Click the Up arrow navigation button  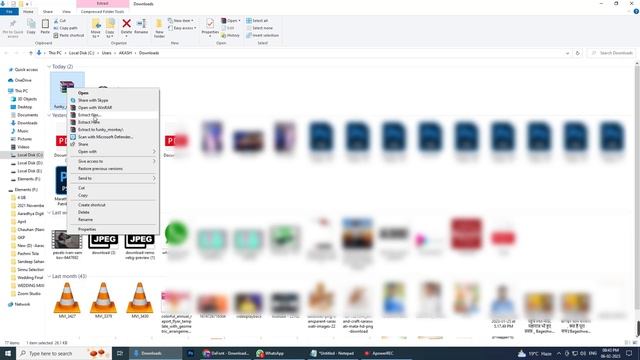point(31,53)
